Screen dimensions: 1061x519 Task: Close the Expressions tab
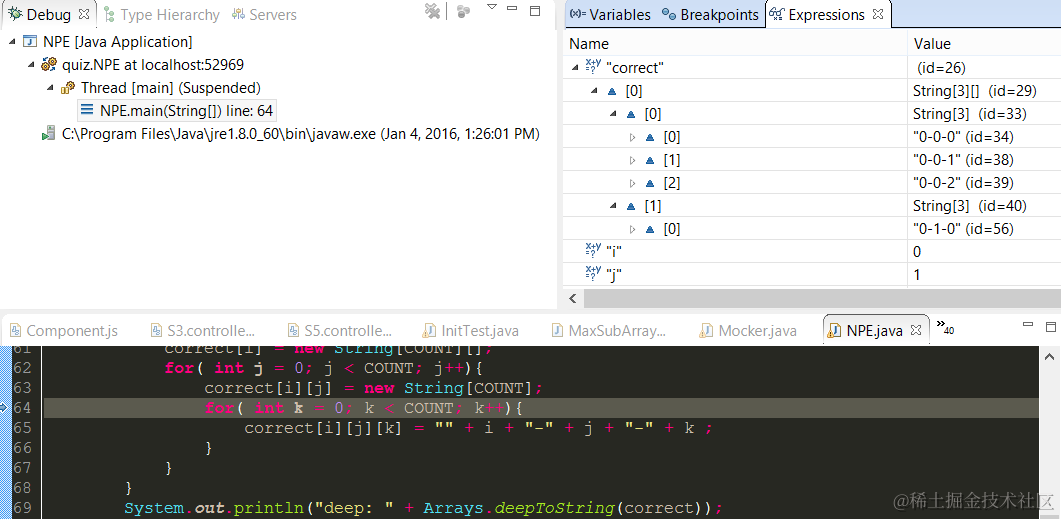click(878, 14)
